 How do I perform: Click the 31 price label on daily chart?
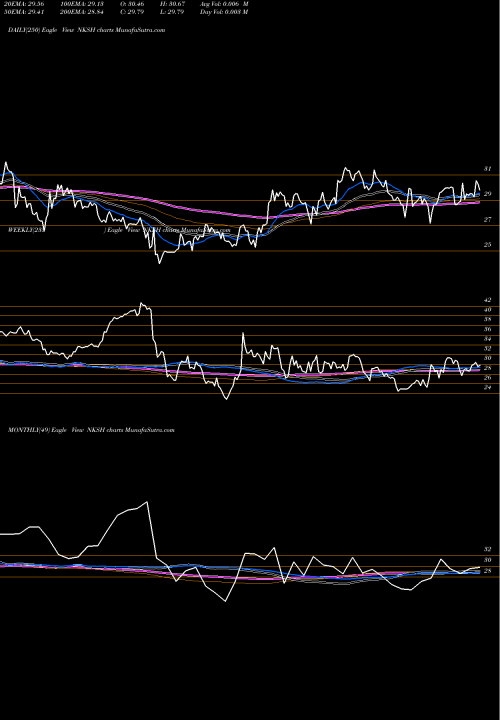coord(488,169)
